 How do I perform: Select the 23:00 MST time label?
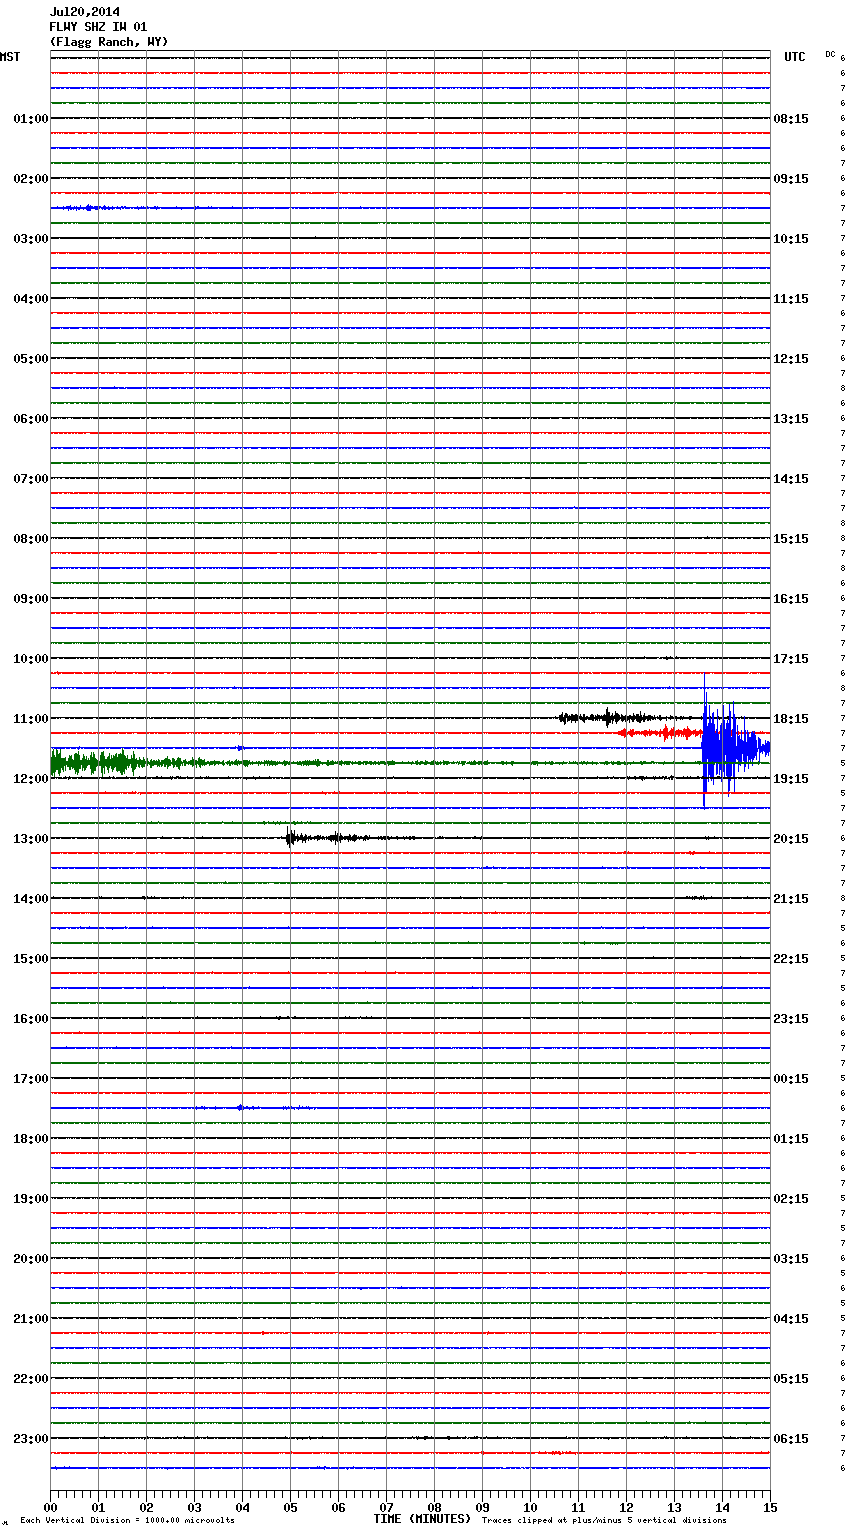[30, 1439]
